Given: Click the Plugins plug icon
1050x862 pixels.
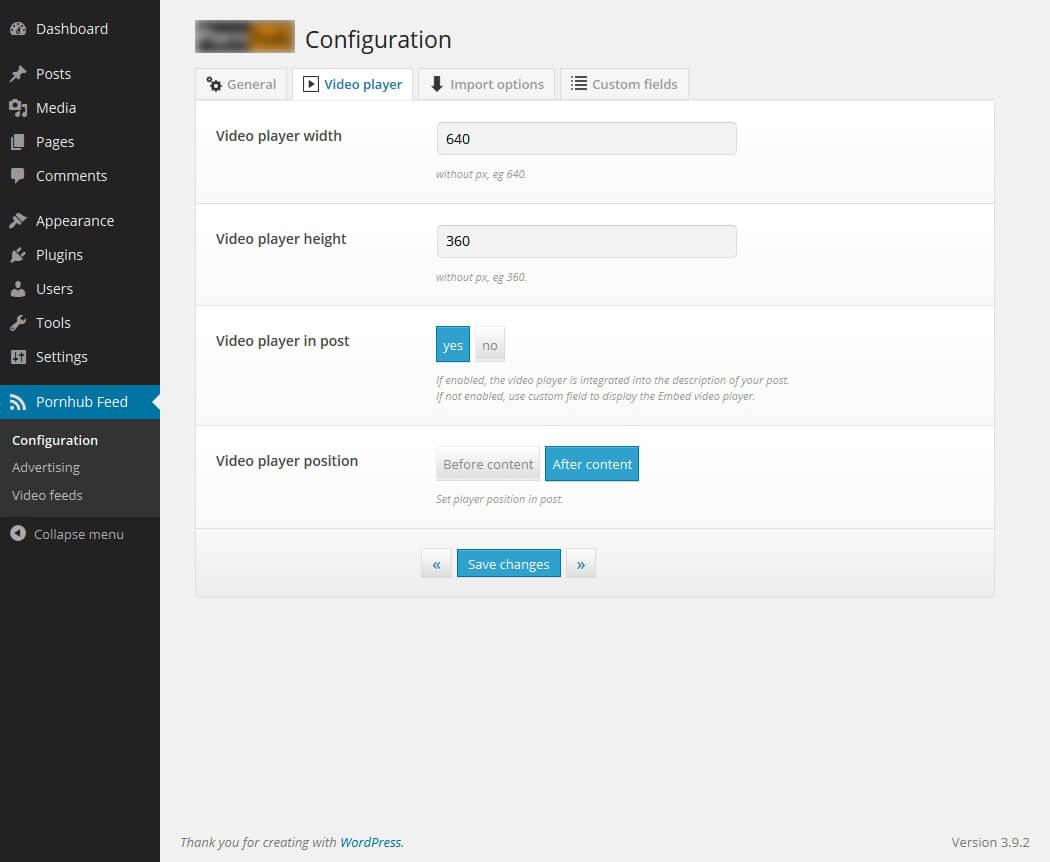Looking at the screenshot, I should click(x=18, y=255).
